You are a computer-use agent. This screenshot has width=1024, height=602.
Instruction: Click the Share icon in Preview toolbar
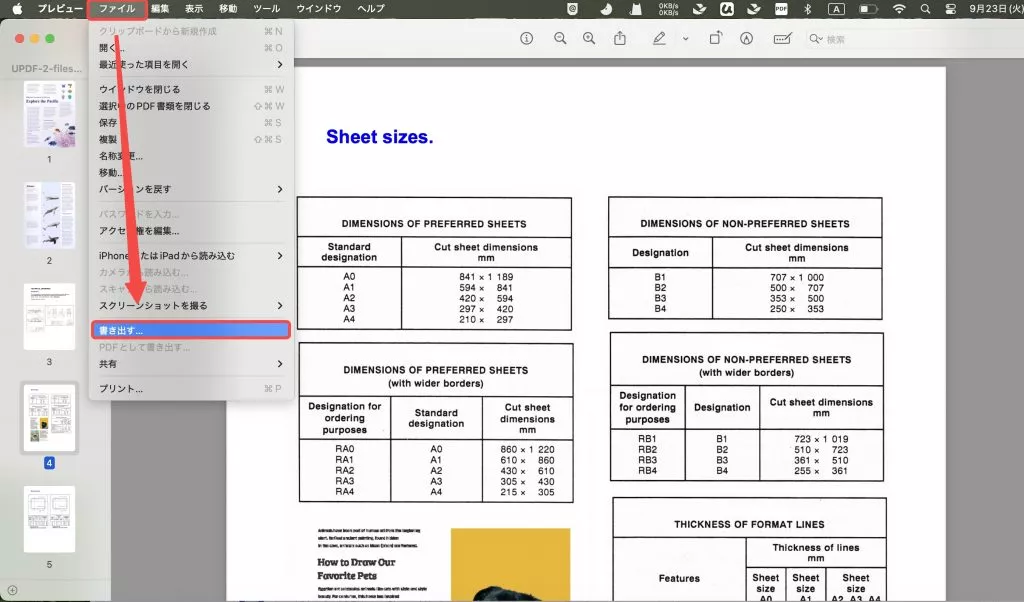(620, 39)
